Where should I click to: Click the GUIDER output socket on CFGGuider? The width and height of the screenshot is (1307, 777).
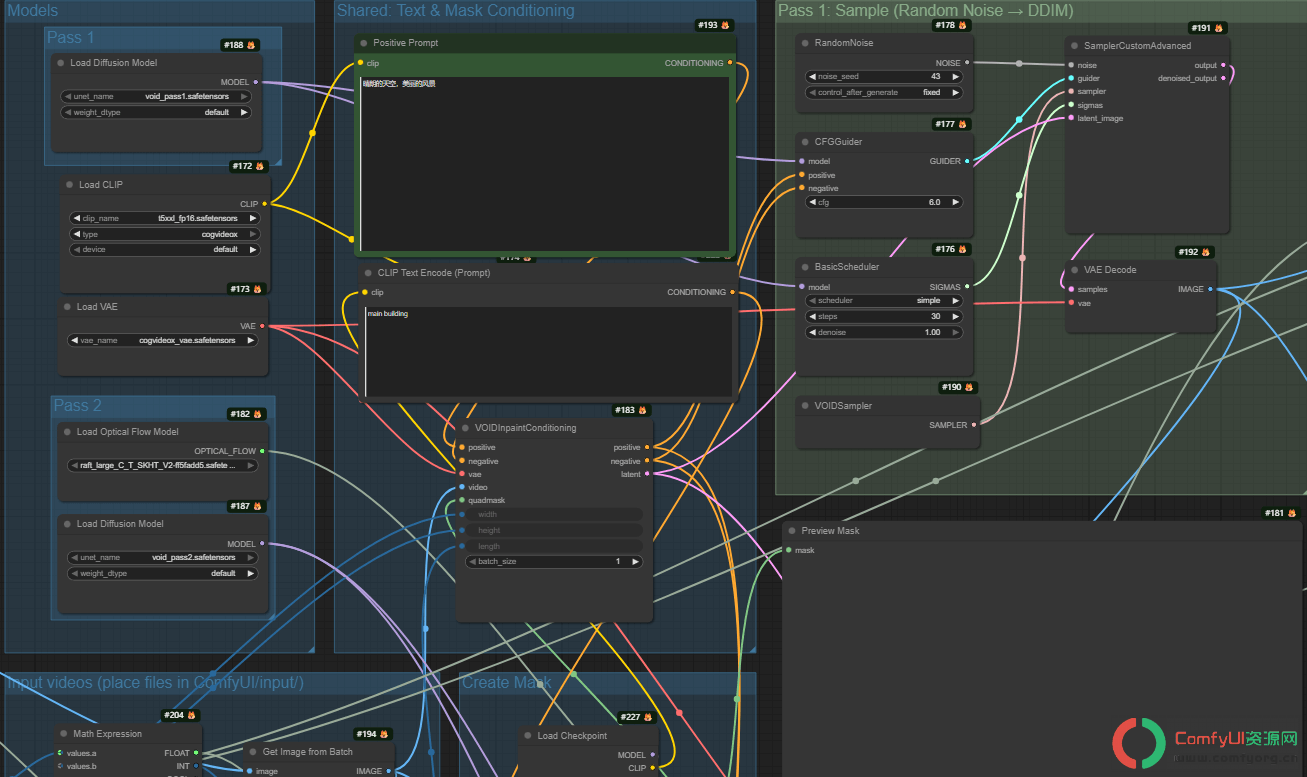(x=967, y=161)
